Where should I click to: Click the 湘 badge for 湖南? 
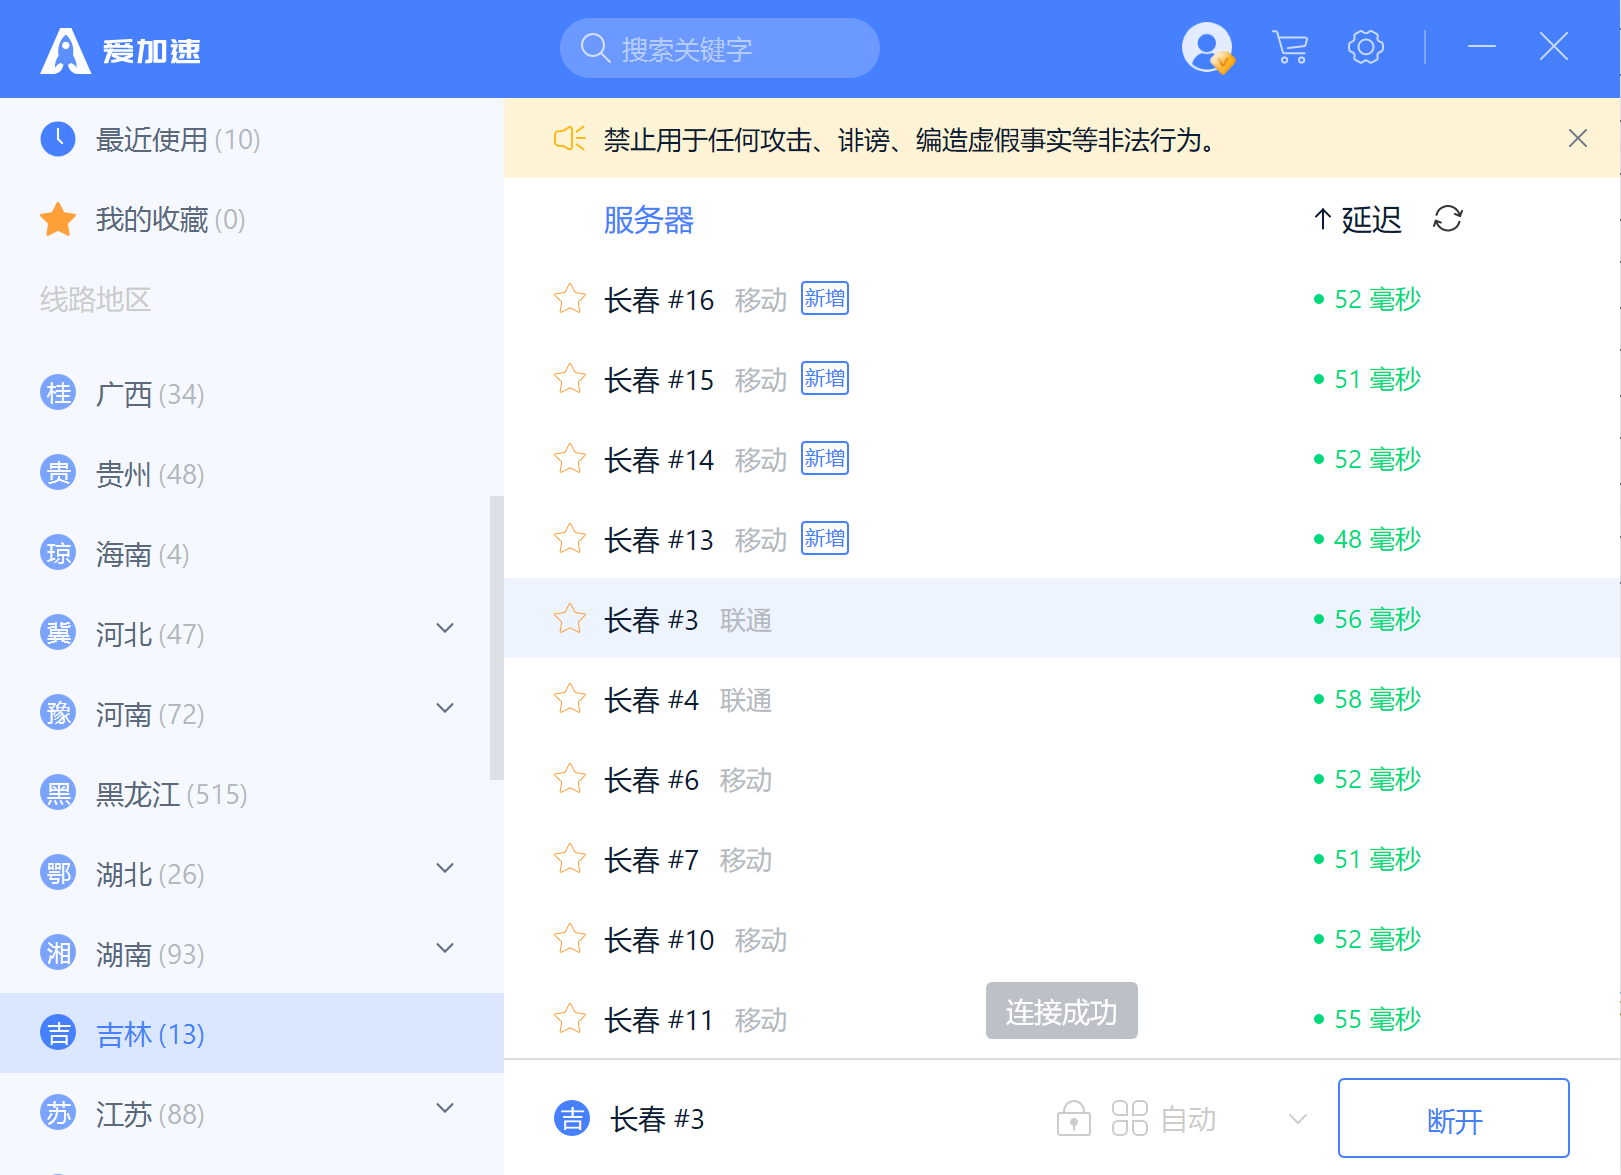point(58,953)
